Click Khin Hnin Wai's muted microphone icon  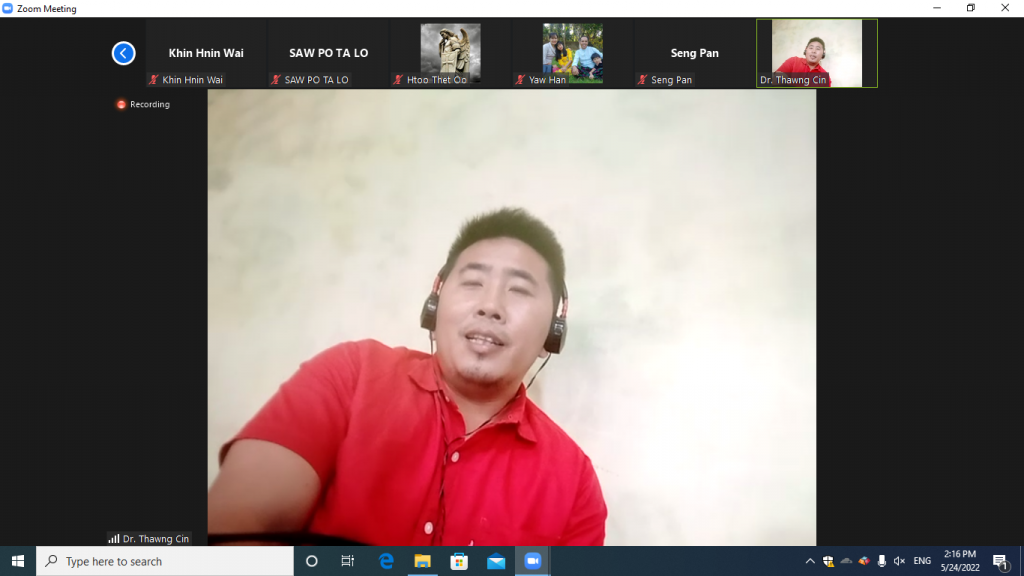click(x=153, y=80)
